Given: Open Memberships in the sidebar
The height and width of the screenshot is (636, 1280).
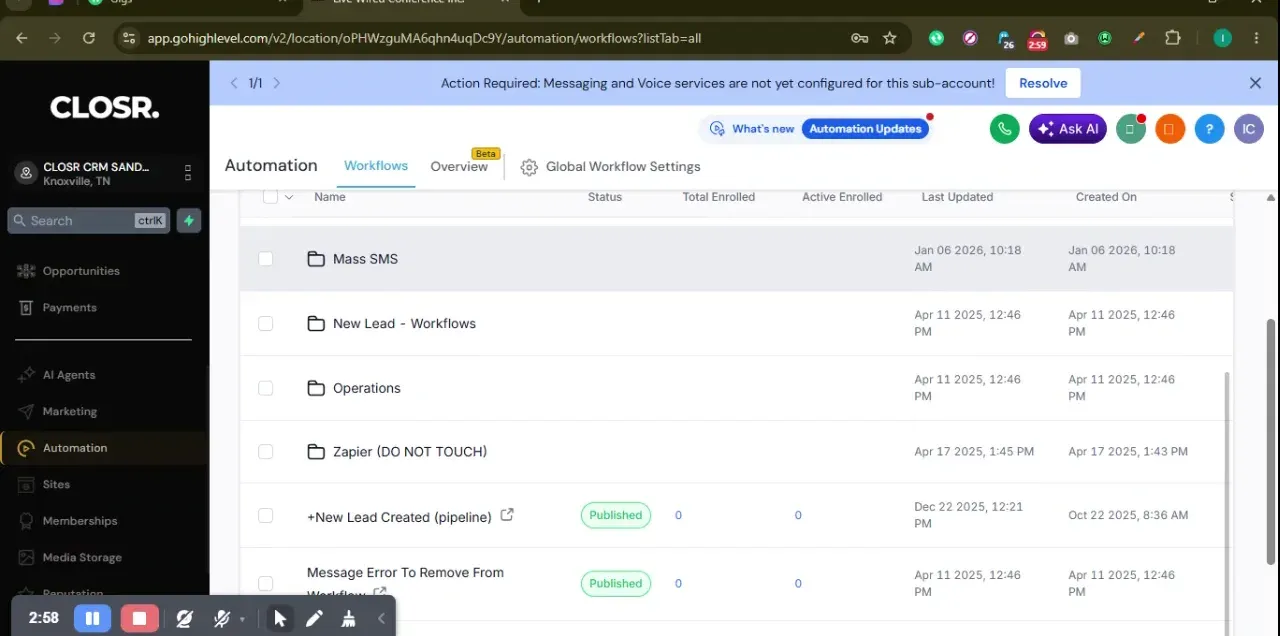Looking at the screenshot, I should click(x=80, y=521).
